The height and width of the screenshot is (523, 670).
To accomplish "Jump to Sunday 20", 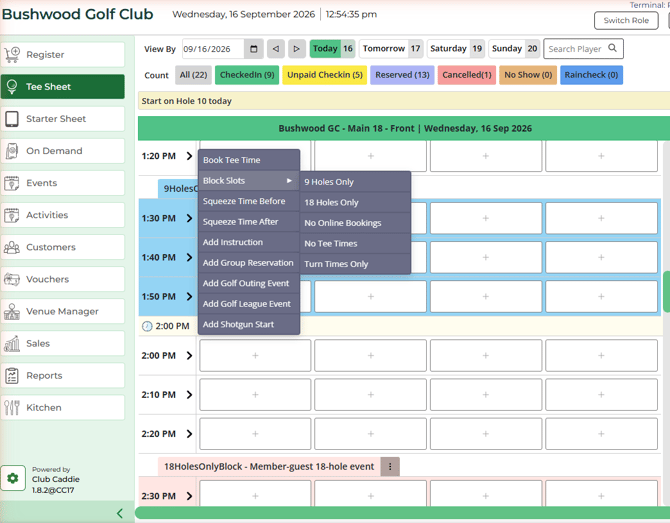I will coord(514,48).
